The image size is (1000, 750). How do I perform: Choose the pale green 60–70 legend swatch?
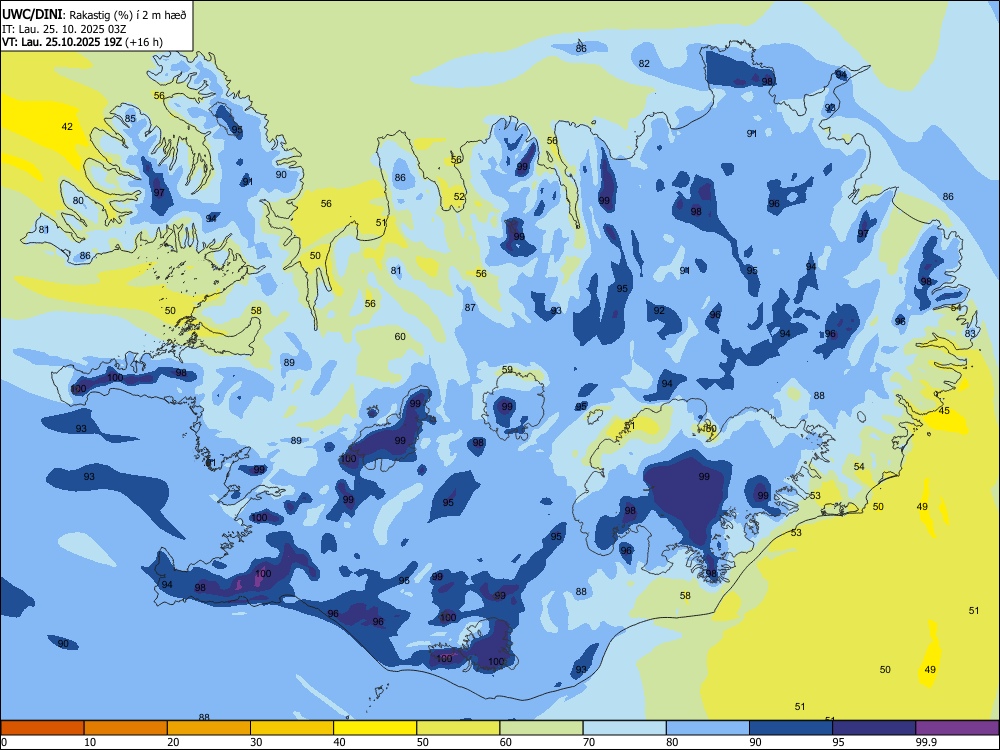[x=541, y=728]
